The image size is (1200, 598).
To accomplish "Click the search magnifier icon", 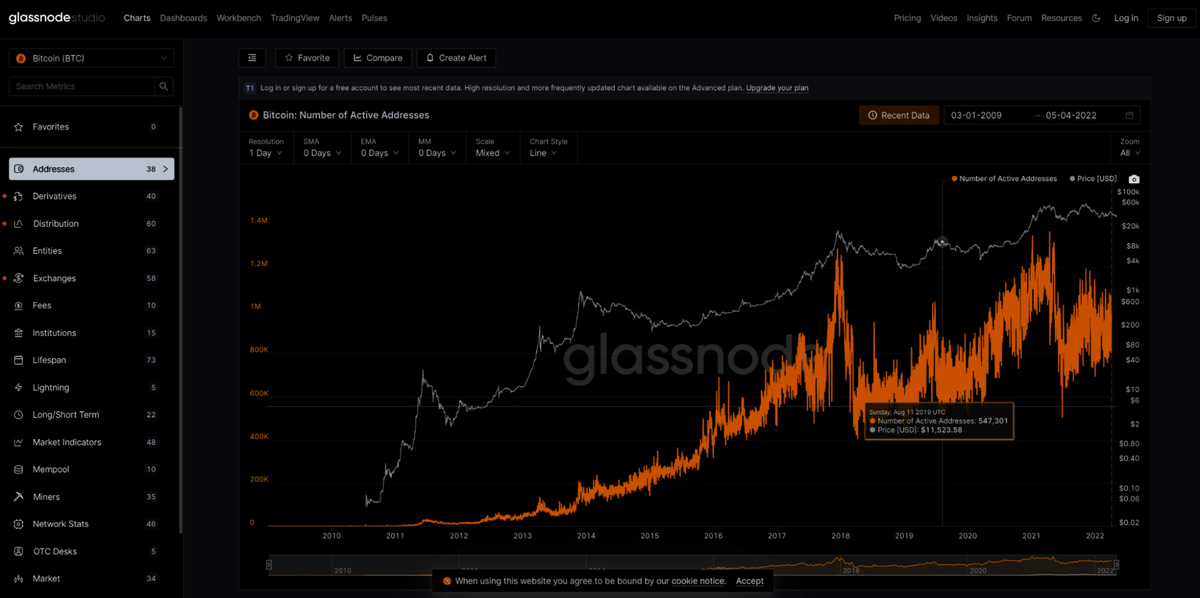I will pyautogui.click(x=164, y=87).
